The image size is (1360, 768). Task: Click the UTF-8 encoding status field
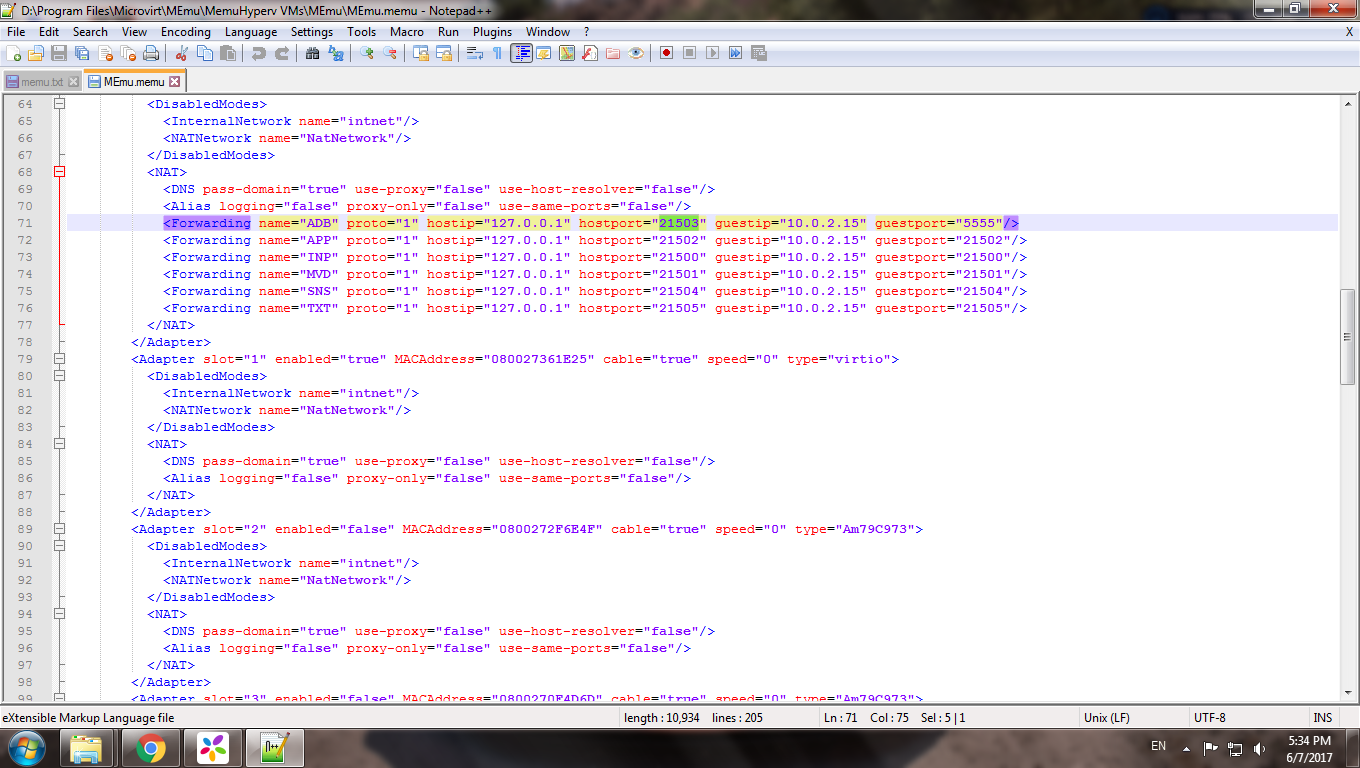coord(1209,718)
